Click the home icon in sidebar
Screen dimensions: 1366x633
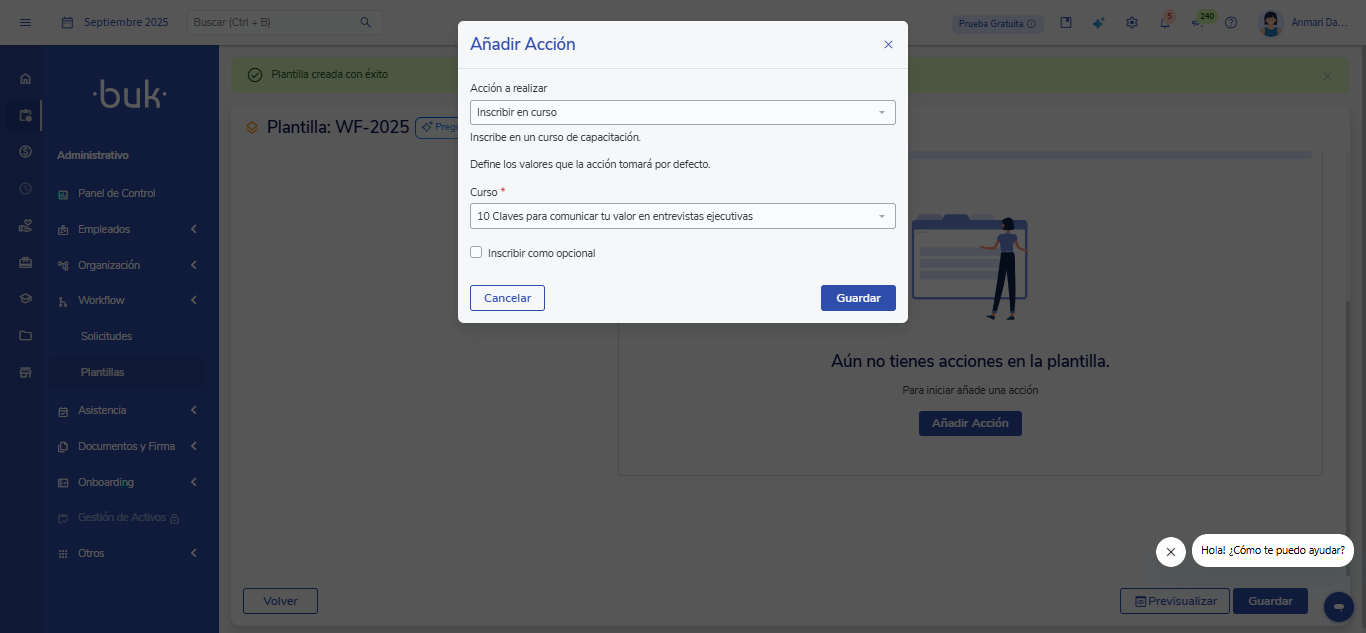click(25, 79)
